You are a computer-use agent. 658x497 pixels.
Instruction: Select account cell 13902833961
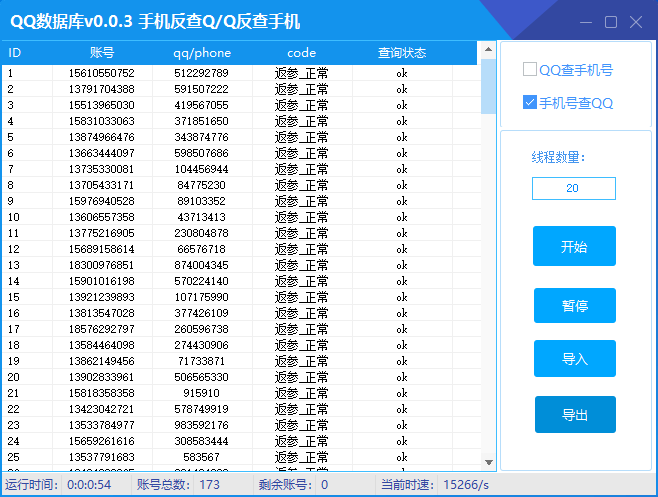pyautogui.click(x=102, y=377)
